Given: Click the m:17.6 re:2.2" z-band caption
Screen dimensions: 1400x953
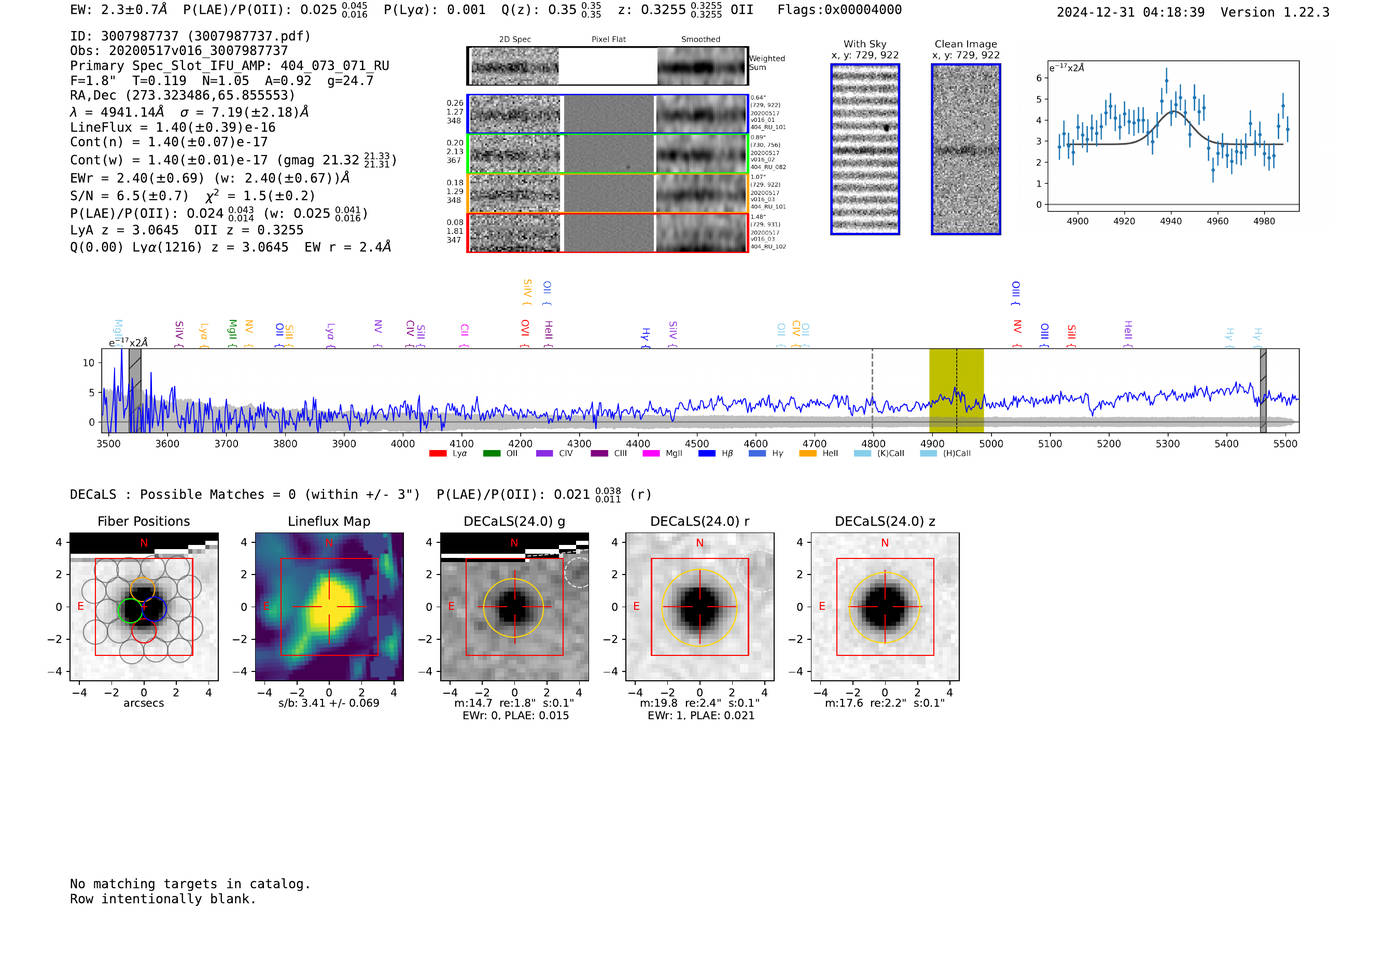Looking at the screenshot, I should 885,703.
